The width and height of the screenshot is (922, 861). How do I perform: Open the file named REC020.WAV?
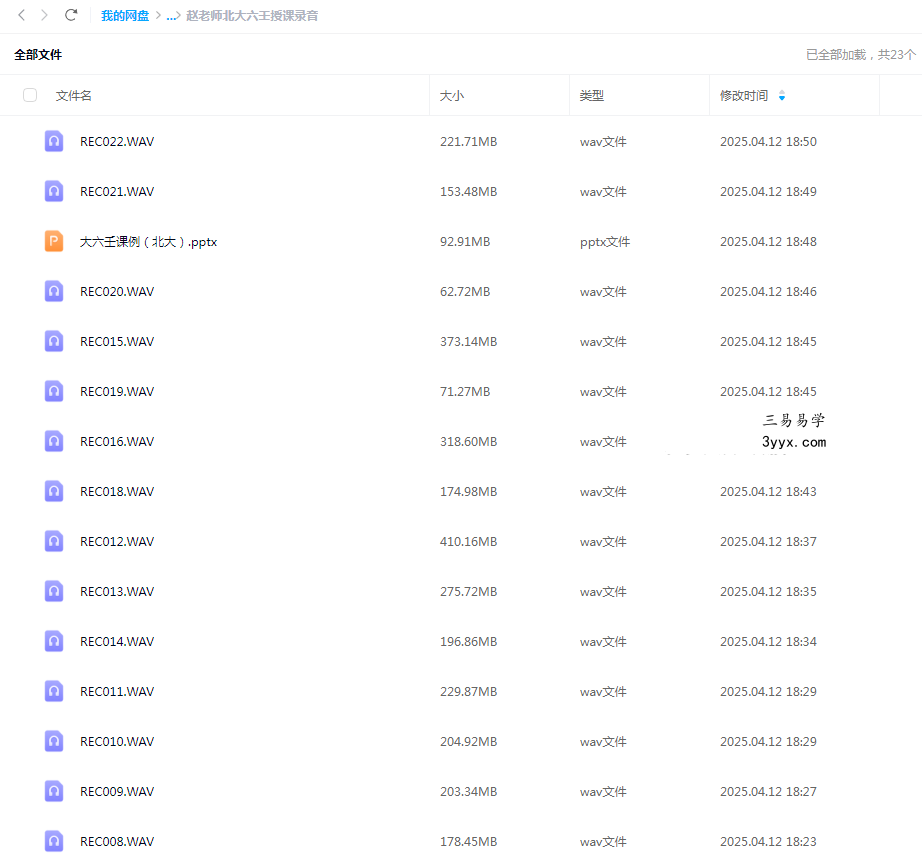(x=117, y=292)
